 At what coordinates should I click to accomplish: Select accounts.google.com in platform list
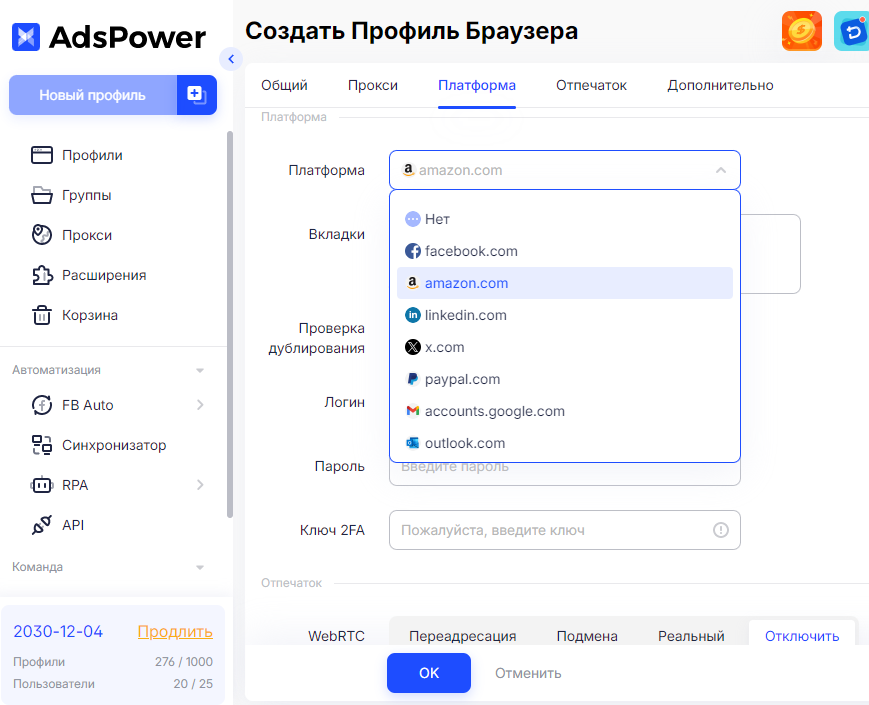point(565,411)
